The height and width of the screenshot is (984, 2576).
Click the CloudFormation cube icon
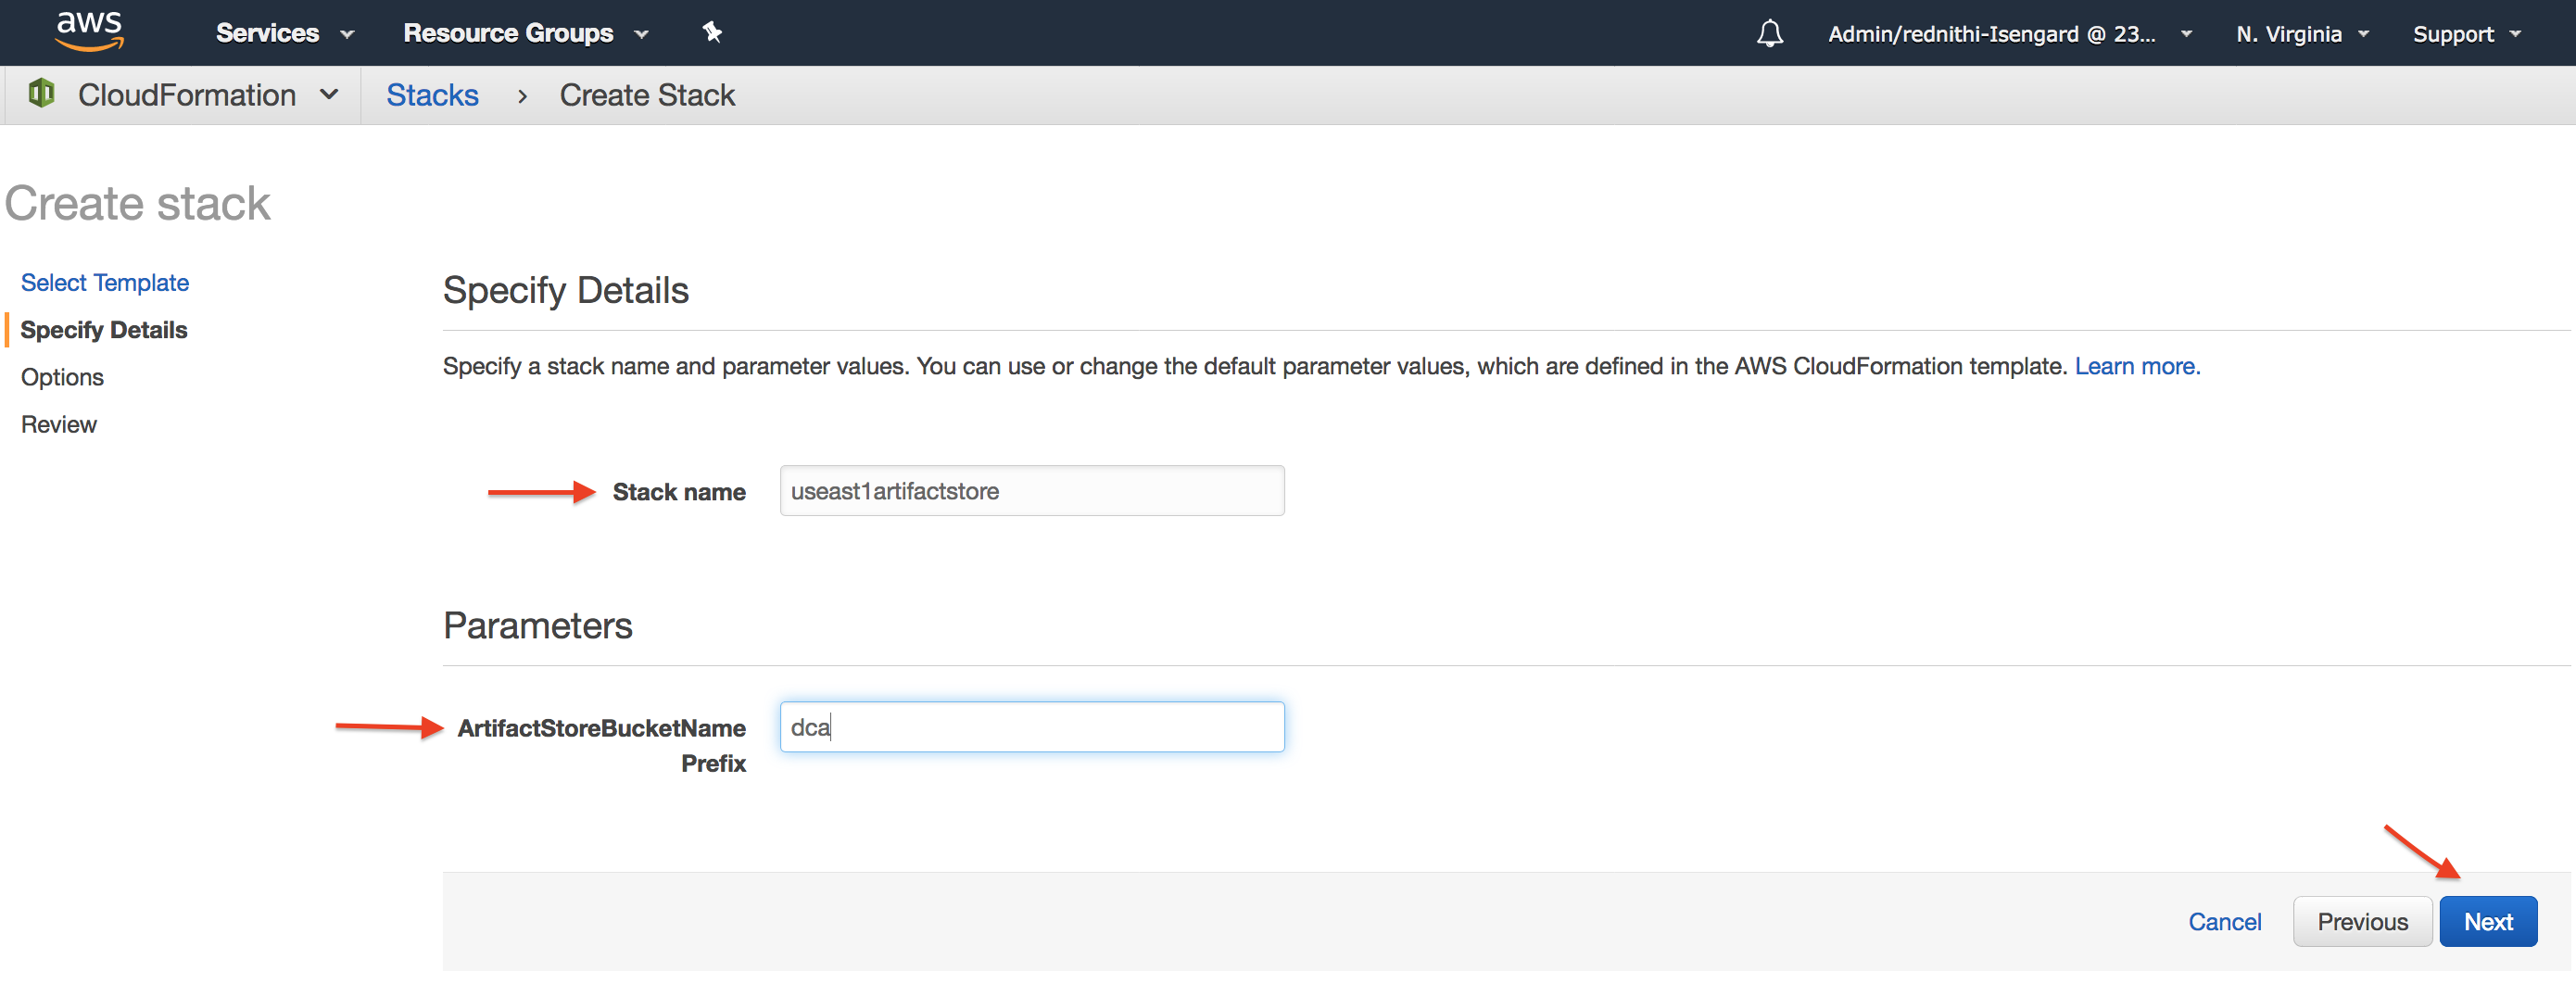(x=41, y=94)
